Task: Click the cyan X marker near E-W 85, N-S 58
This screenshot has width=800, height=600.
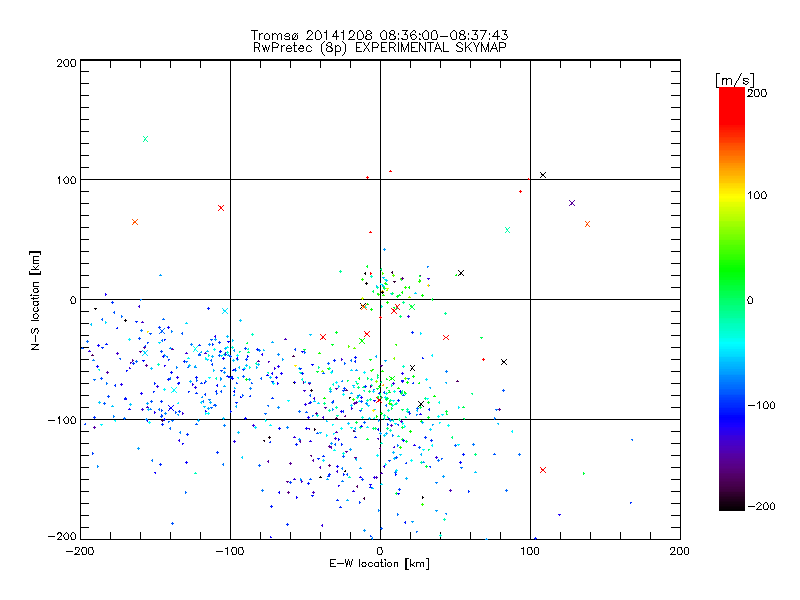Action: (x=507, y=230)
